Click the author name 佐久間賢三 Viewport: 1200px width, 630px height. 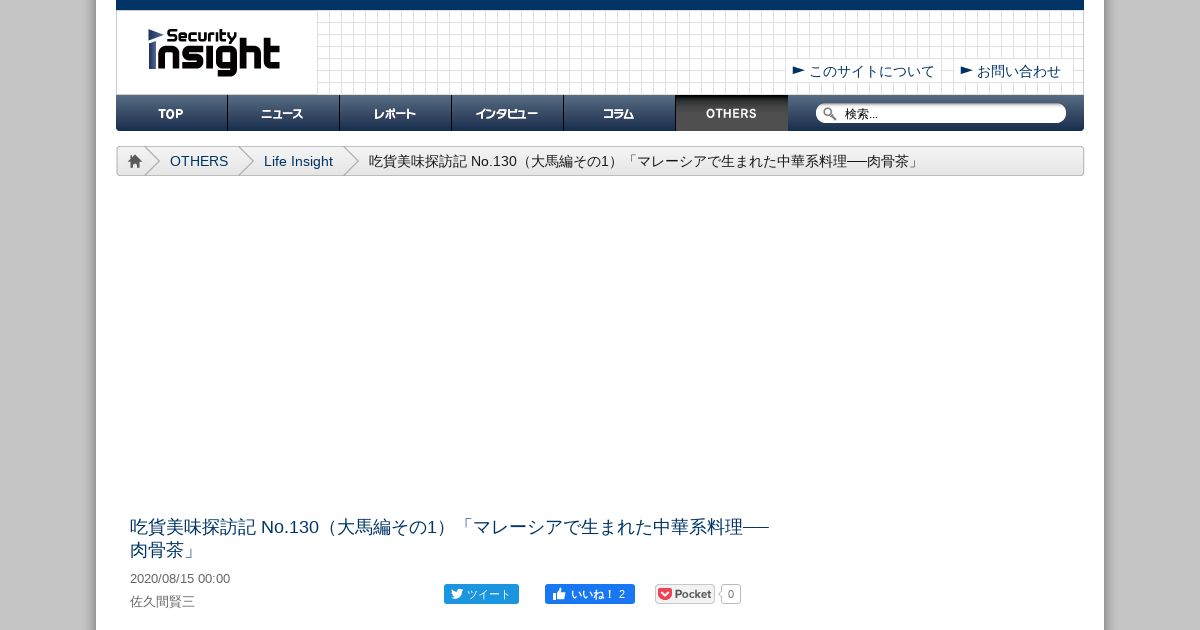click(x=162, y=602)
